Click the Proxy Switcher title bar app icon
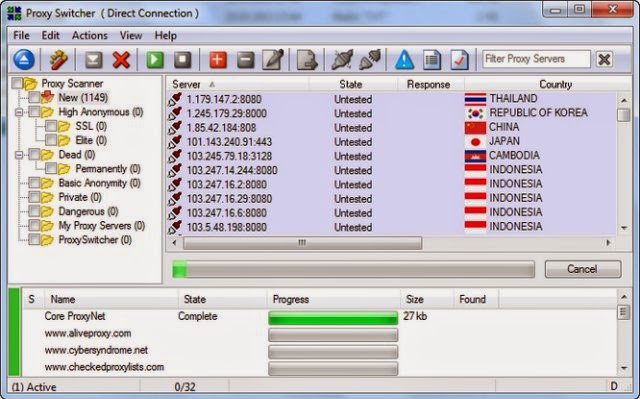640x399 pixels. pyautogui.click(x=14, y=13)
